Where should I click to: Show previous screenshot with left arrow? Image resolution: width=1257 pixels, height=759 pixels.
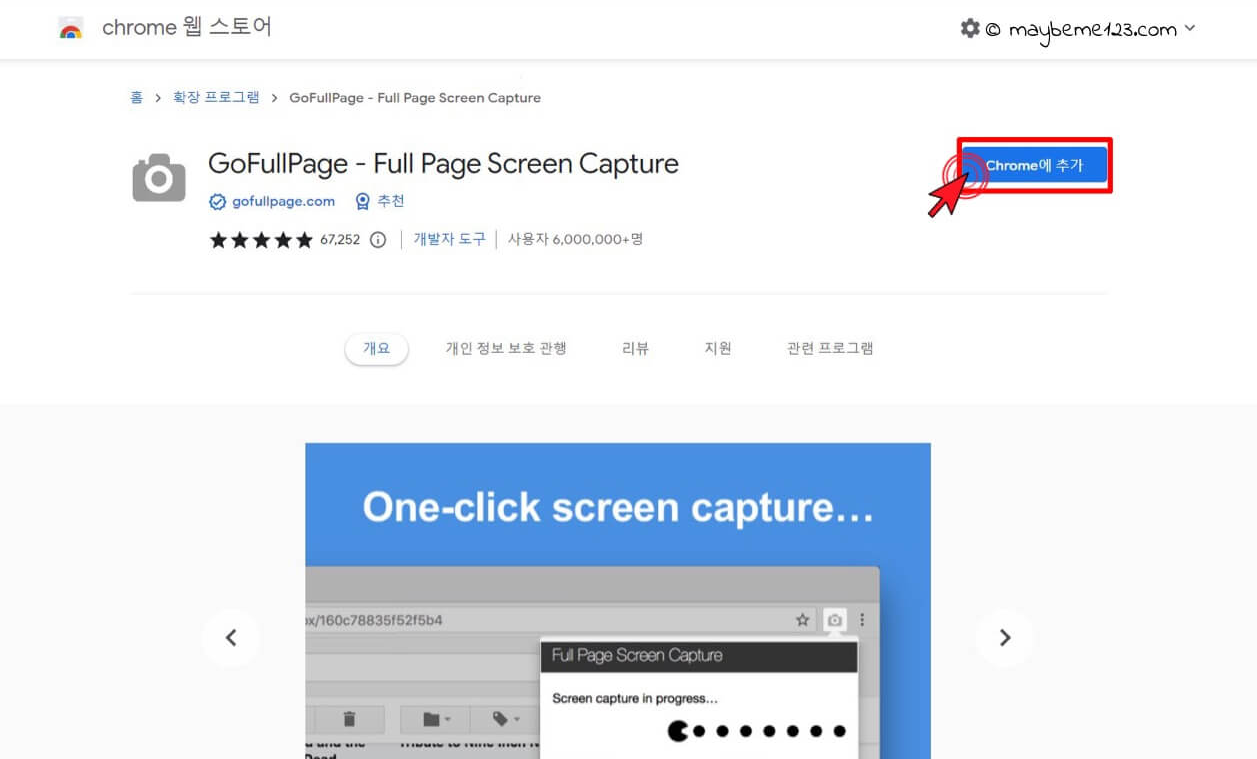point(231,638)
